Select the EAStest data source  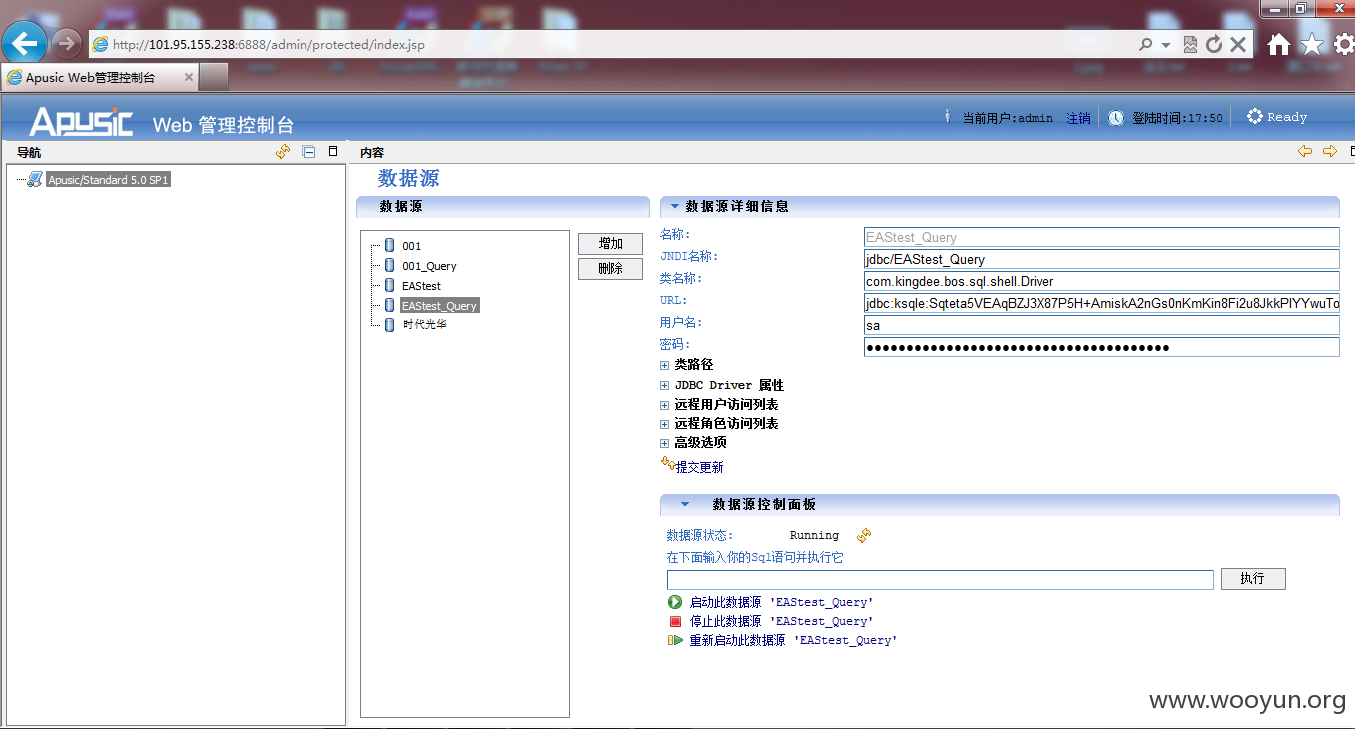(421, 286)
